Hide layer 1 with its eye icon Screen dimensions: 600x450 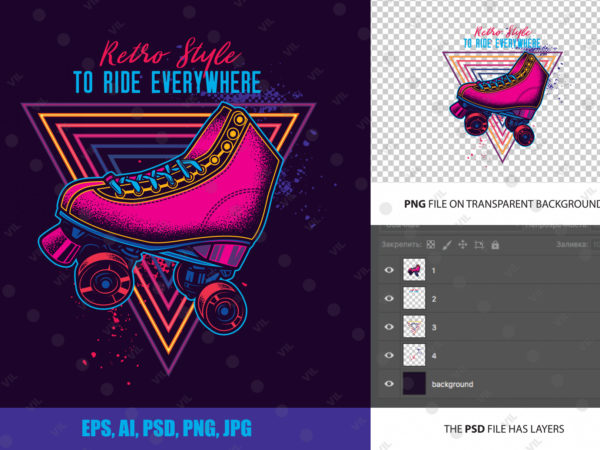click(x=389, y=270)
